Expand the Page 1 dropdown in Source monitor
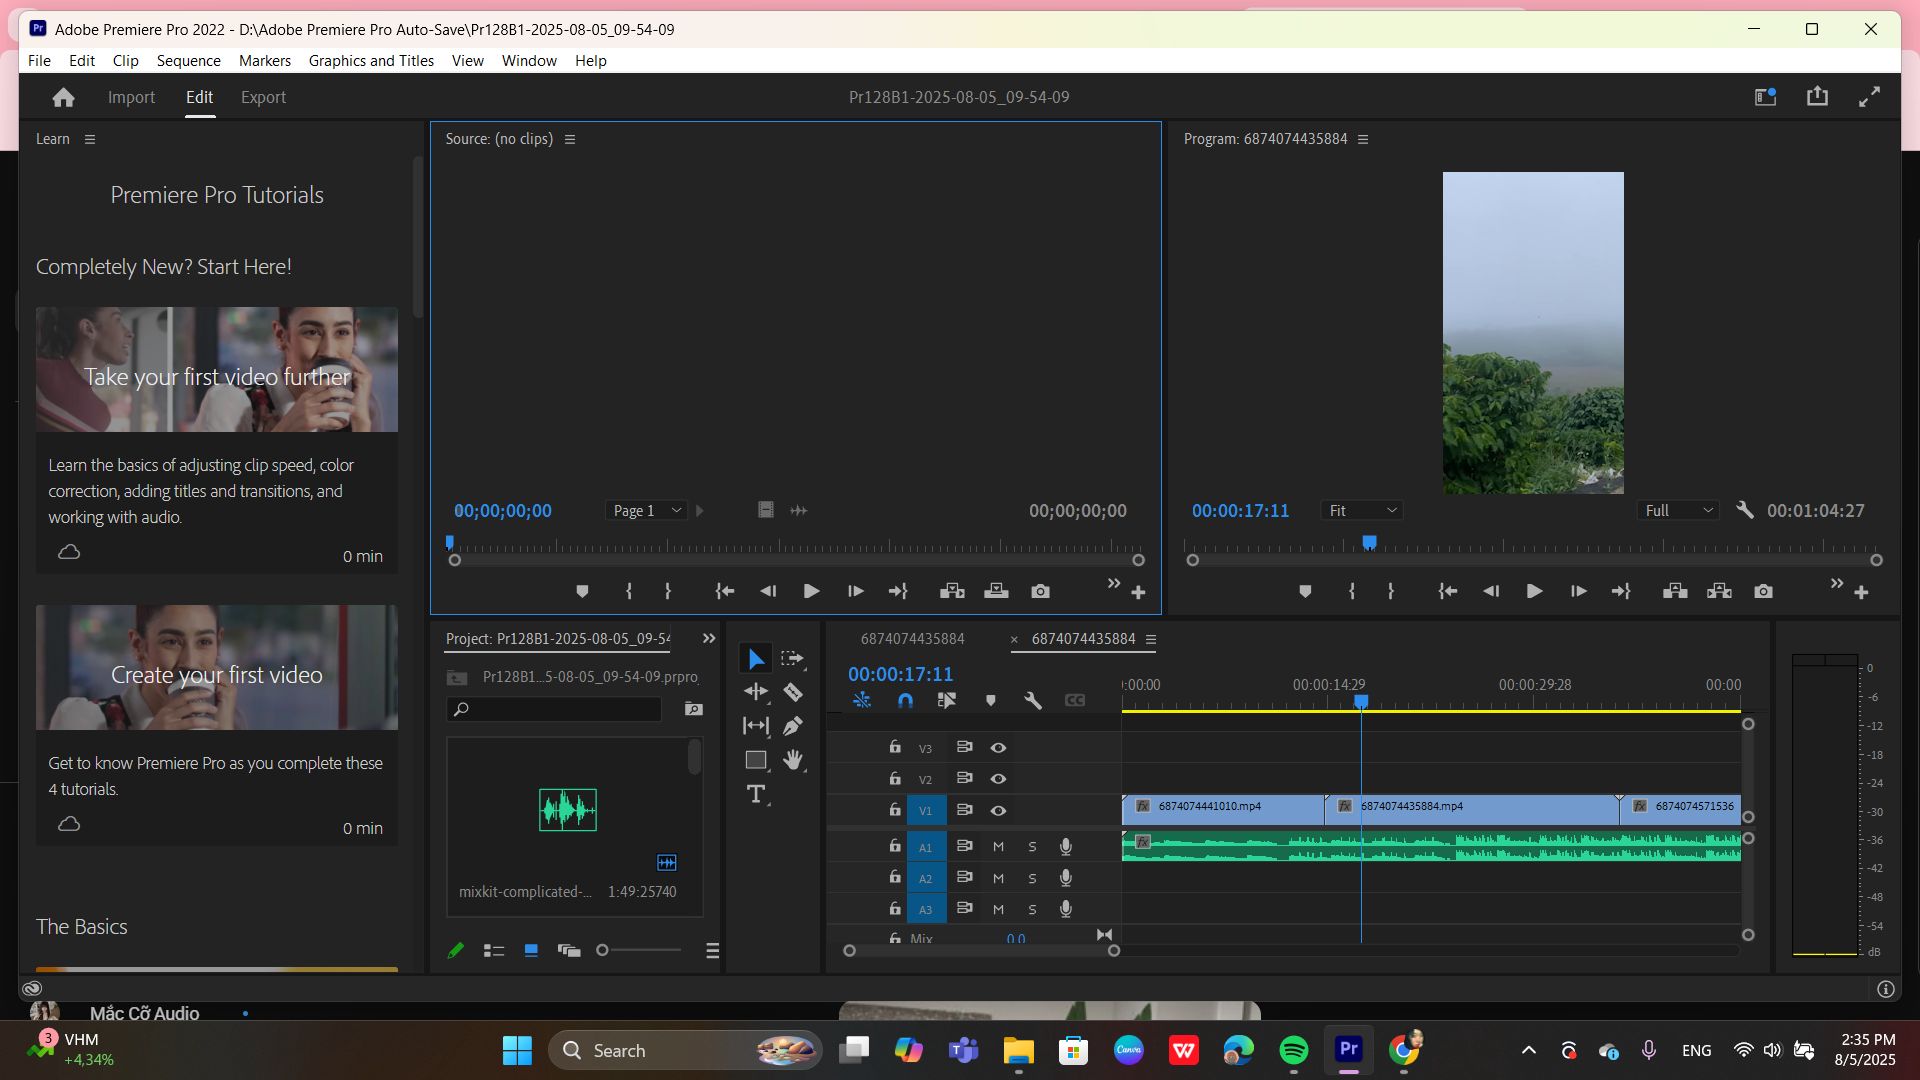Screen dimensions: 1920x1080 (x=646, y=511)
